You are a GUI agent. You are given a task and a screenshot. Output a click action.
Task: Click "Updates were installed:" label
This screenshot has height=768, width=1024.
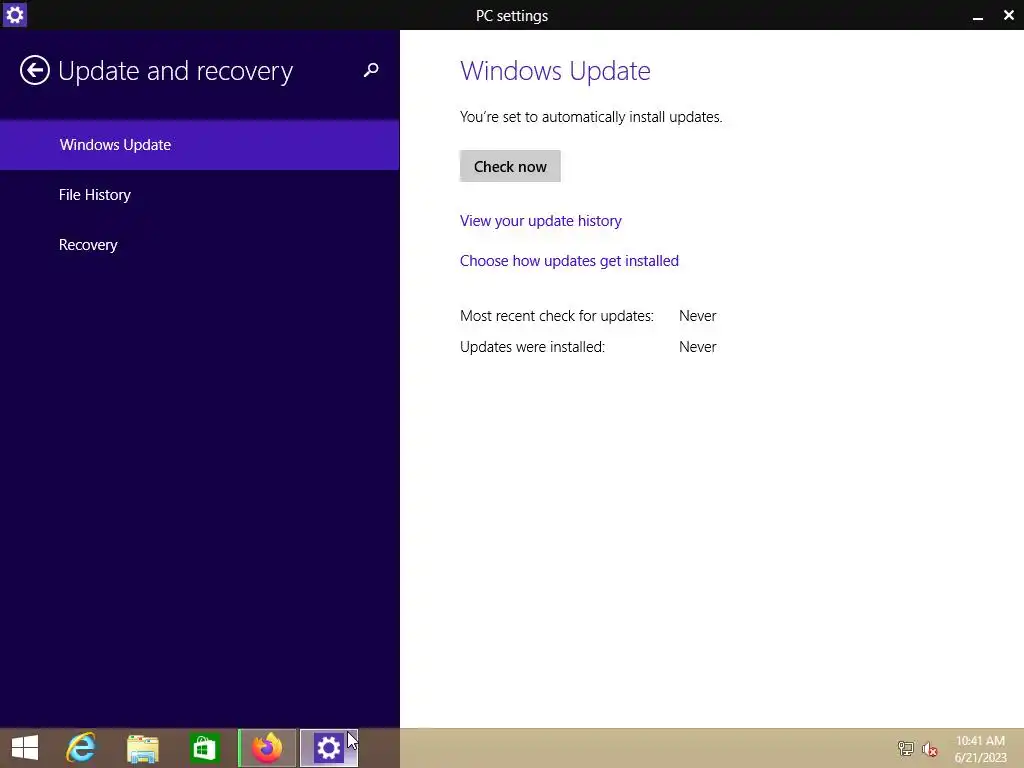pos(532,347)
